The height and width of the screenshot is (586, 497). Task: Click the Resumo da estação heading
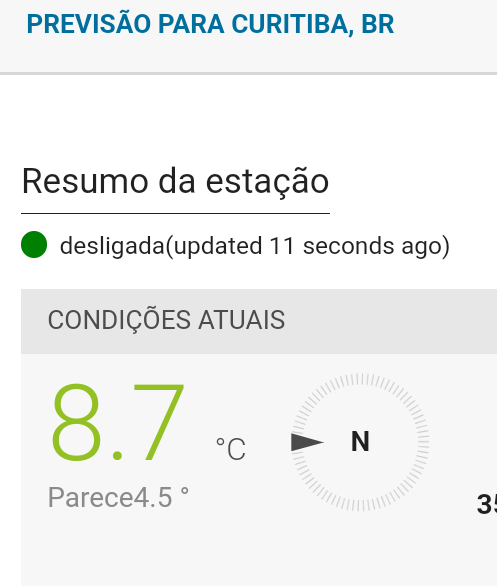175,182
